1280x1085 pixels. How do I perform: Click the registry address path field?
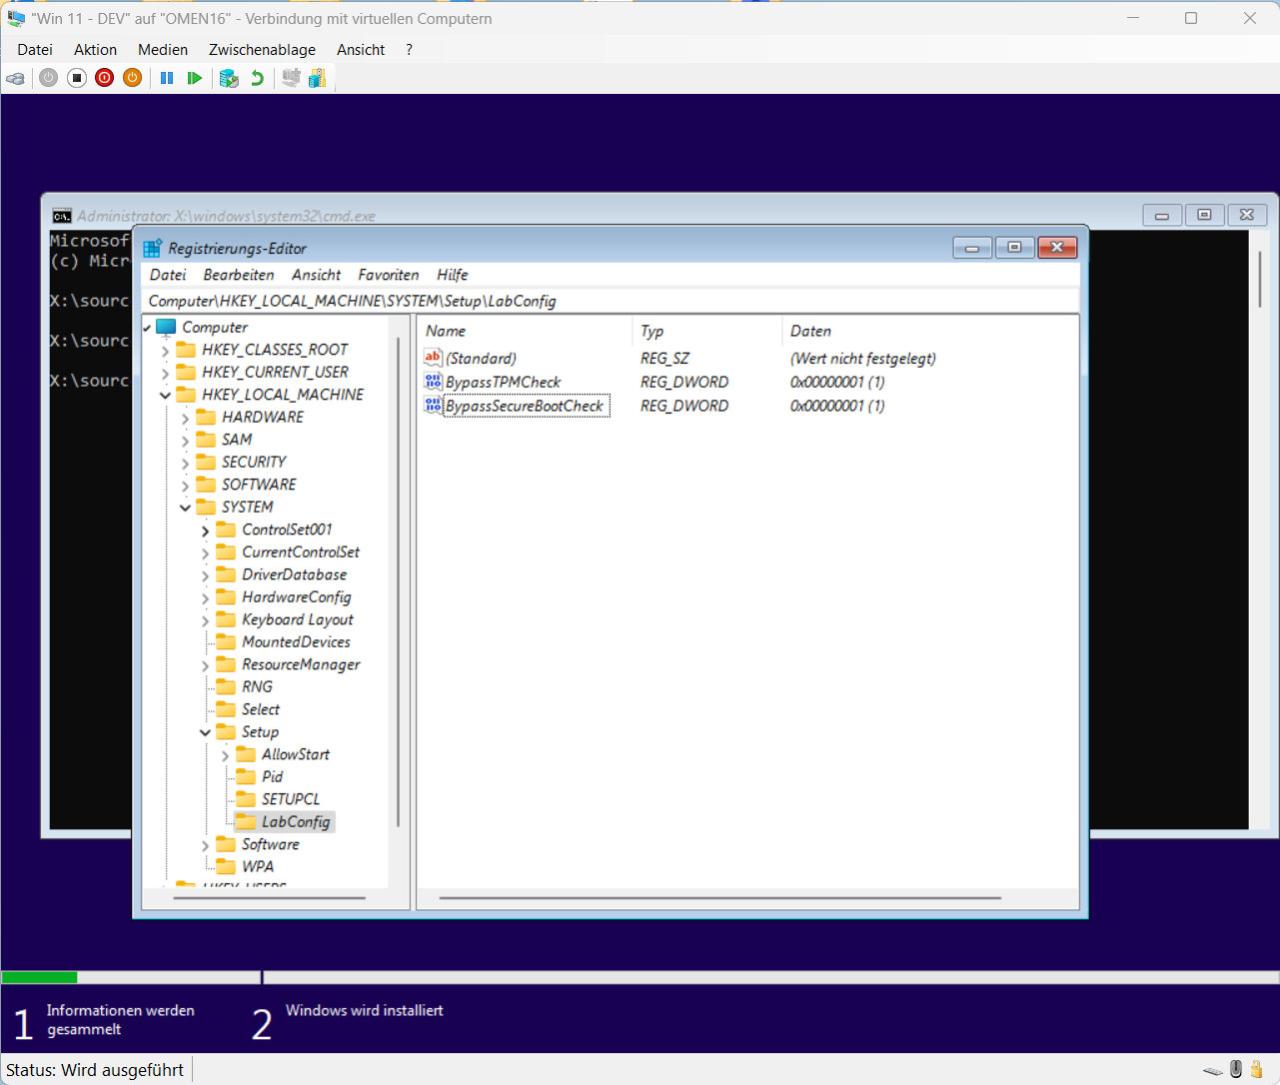pos(611,301)
